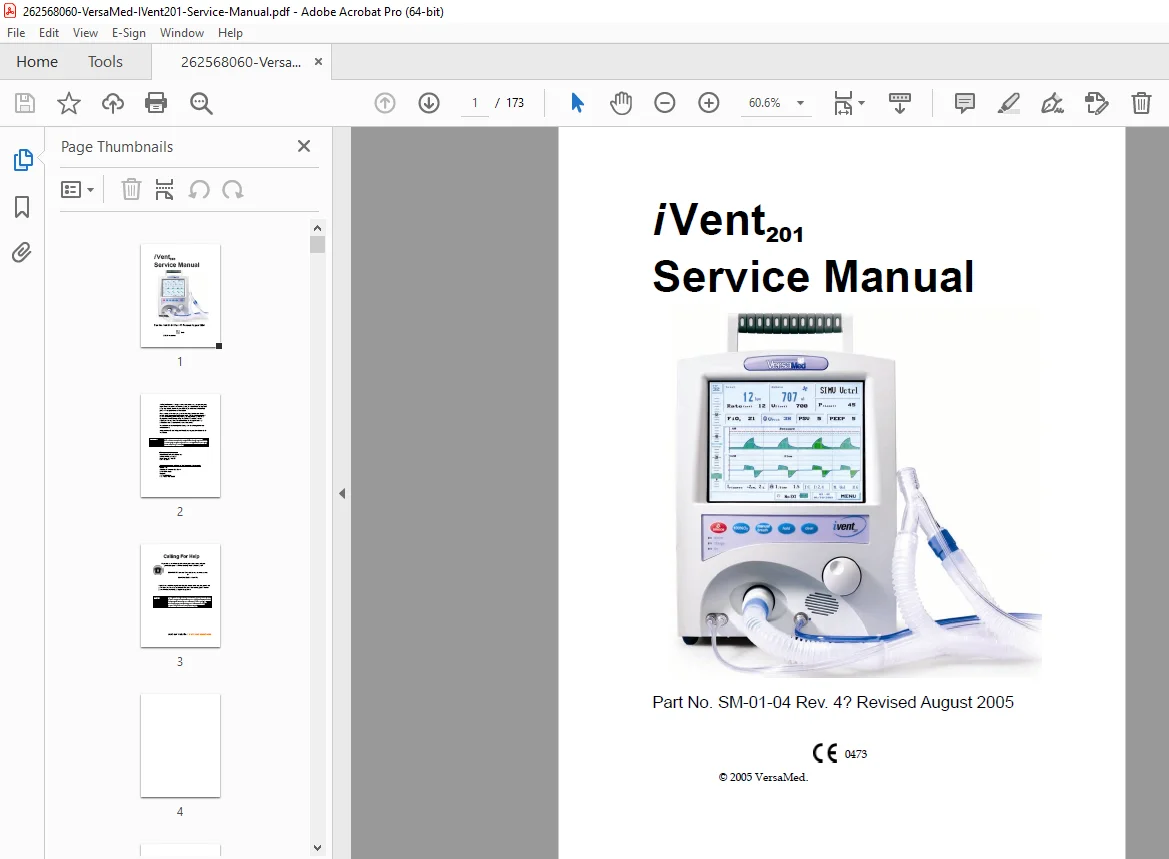1169x859 pixels.
Task: Select blank page 4 thumbnail
Action: click(180, 745)
